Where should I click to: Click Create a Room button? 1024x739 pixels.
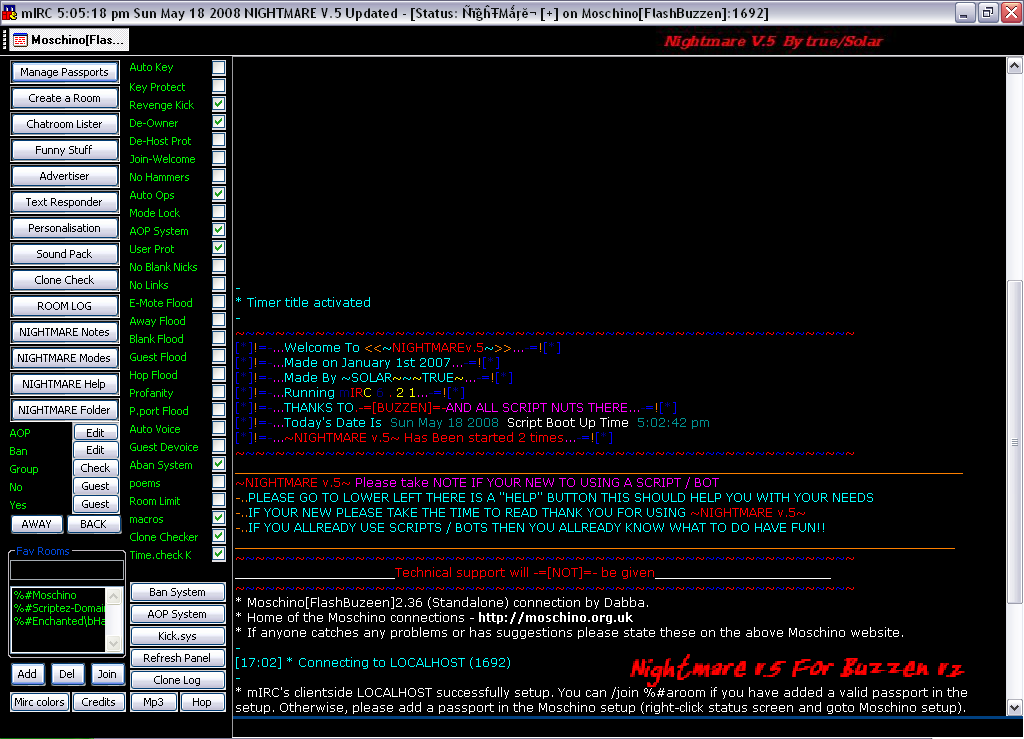(64, 98)
